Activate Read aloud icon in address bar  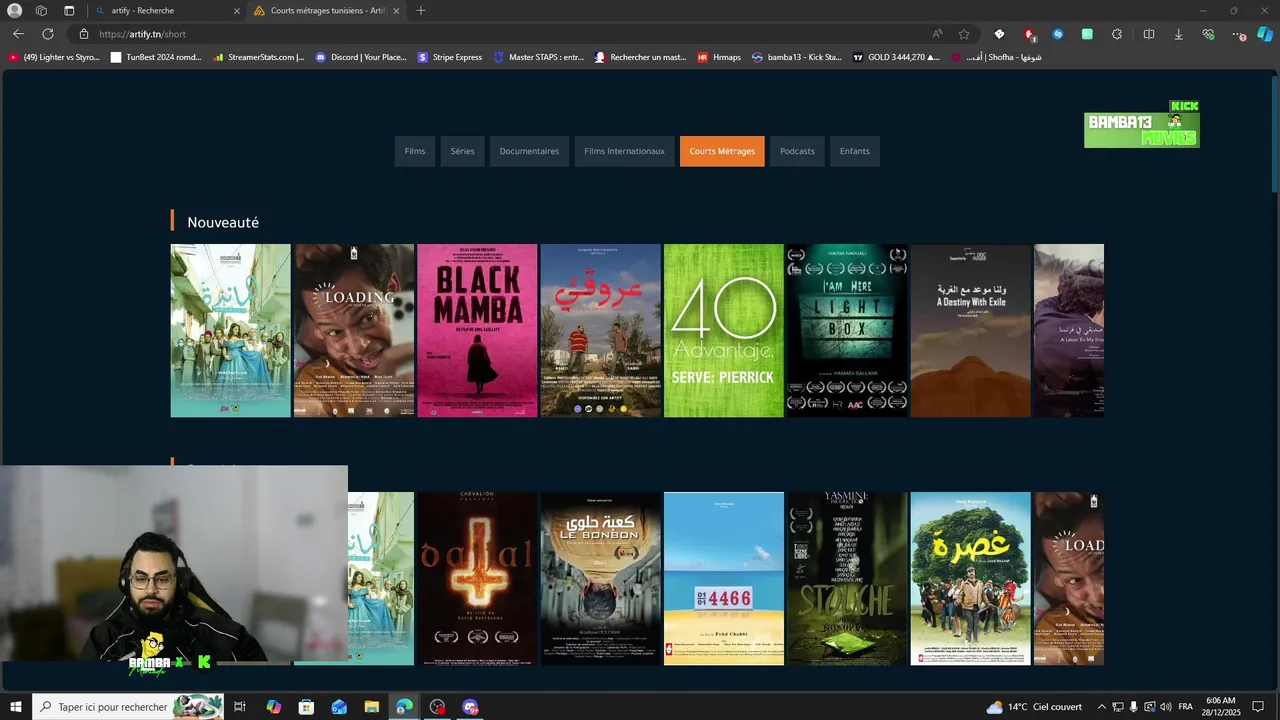click(937, 34)
